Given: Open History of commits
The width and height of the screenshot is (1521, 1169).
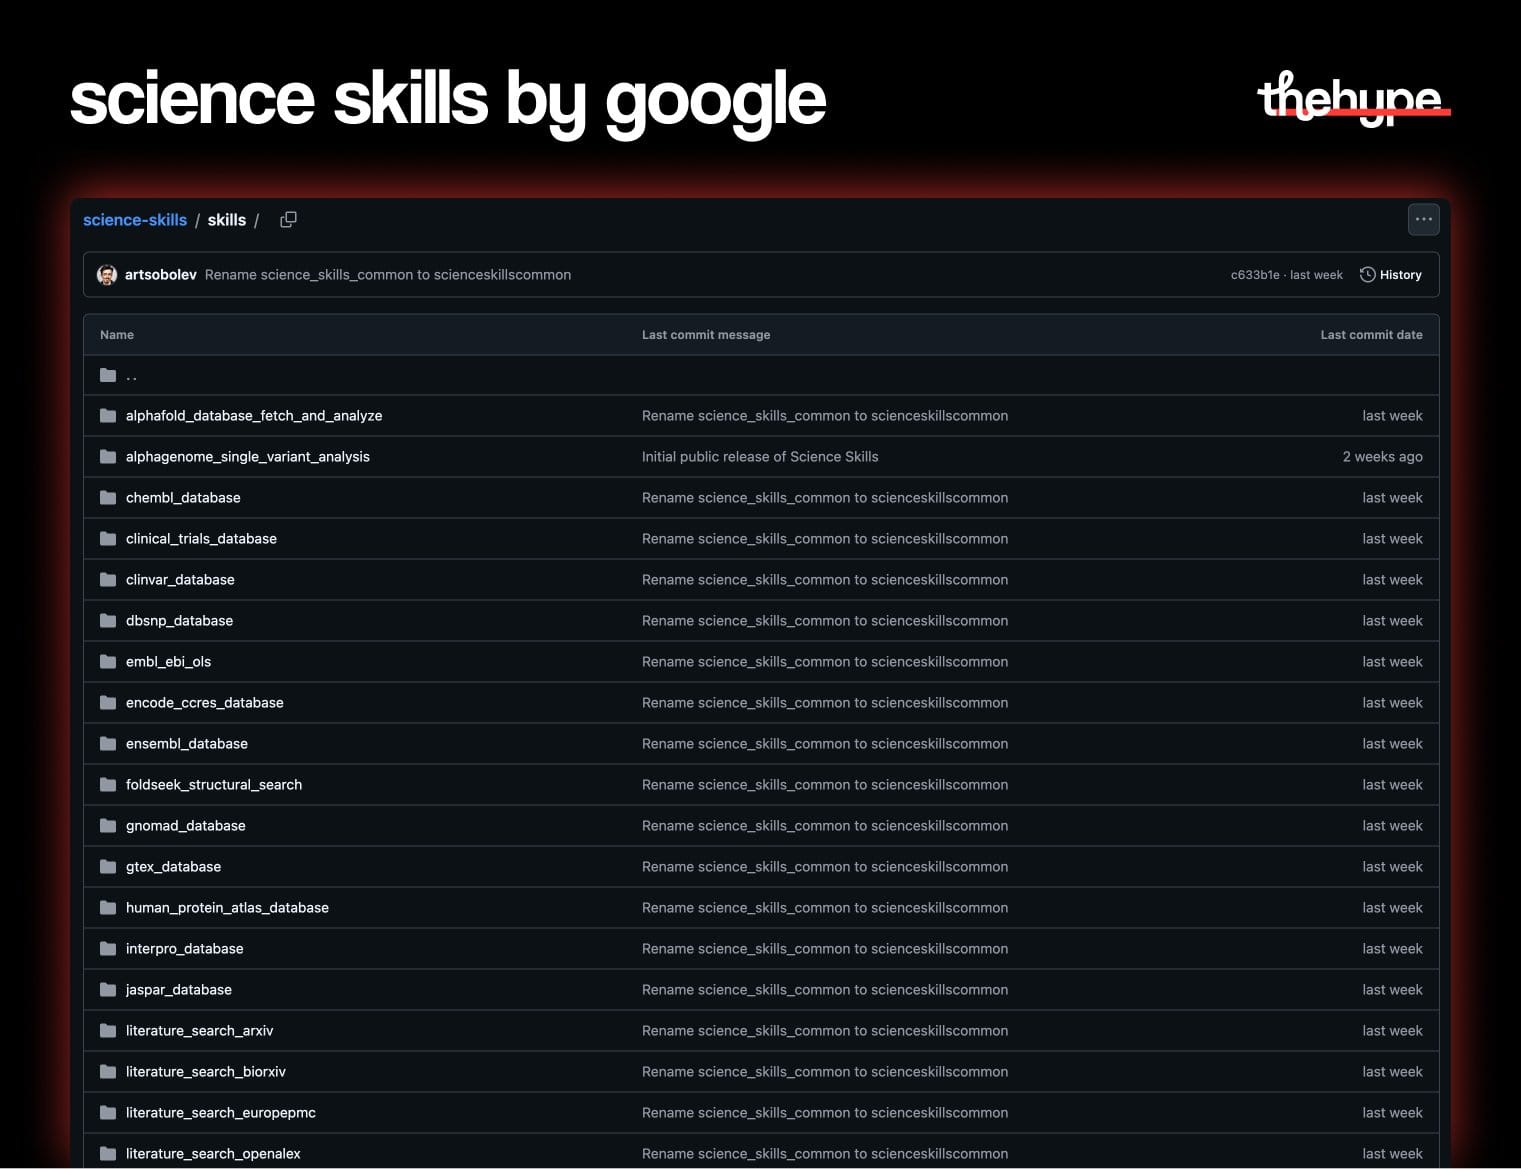Looking at the screenshot, I should (x=1390, y=275).
